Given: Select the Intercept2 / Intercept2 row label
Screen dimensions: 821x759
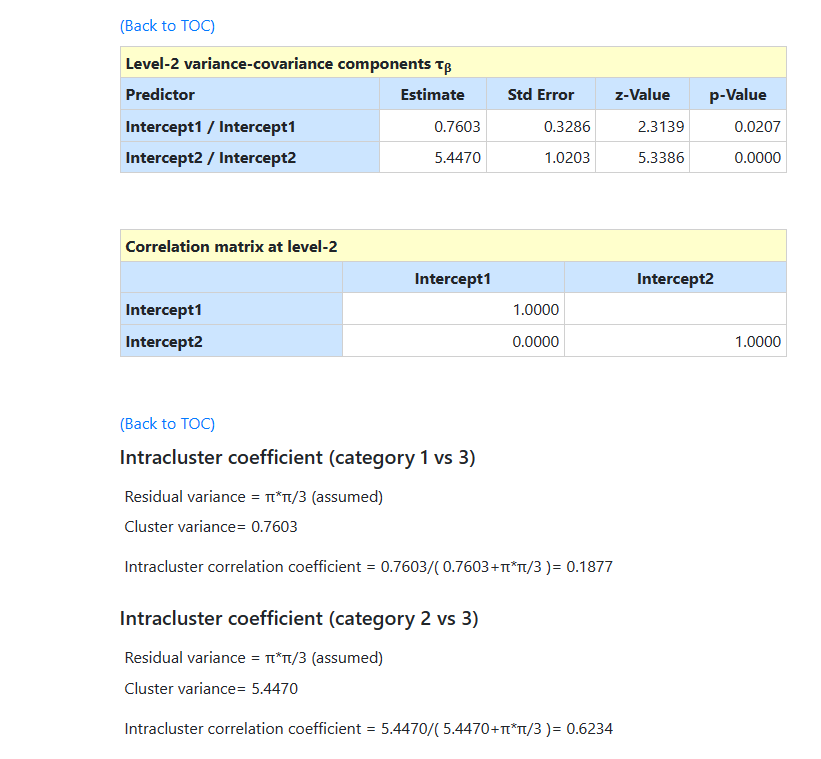Looking at the screenshot, I should (x=210, y=158).
